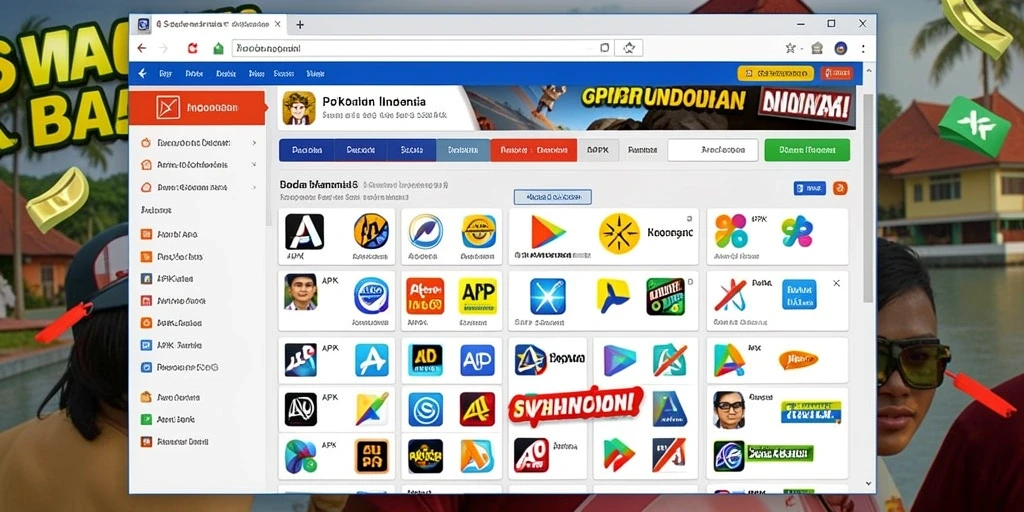Open the orange 'Atern' app icon
The height and width of the screenshot is (512, 1024).
[x=425, y=296]
